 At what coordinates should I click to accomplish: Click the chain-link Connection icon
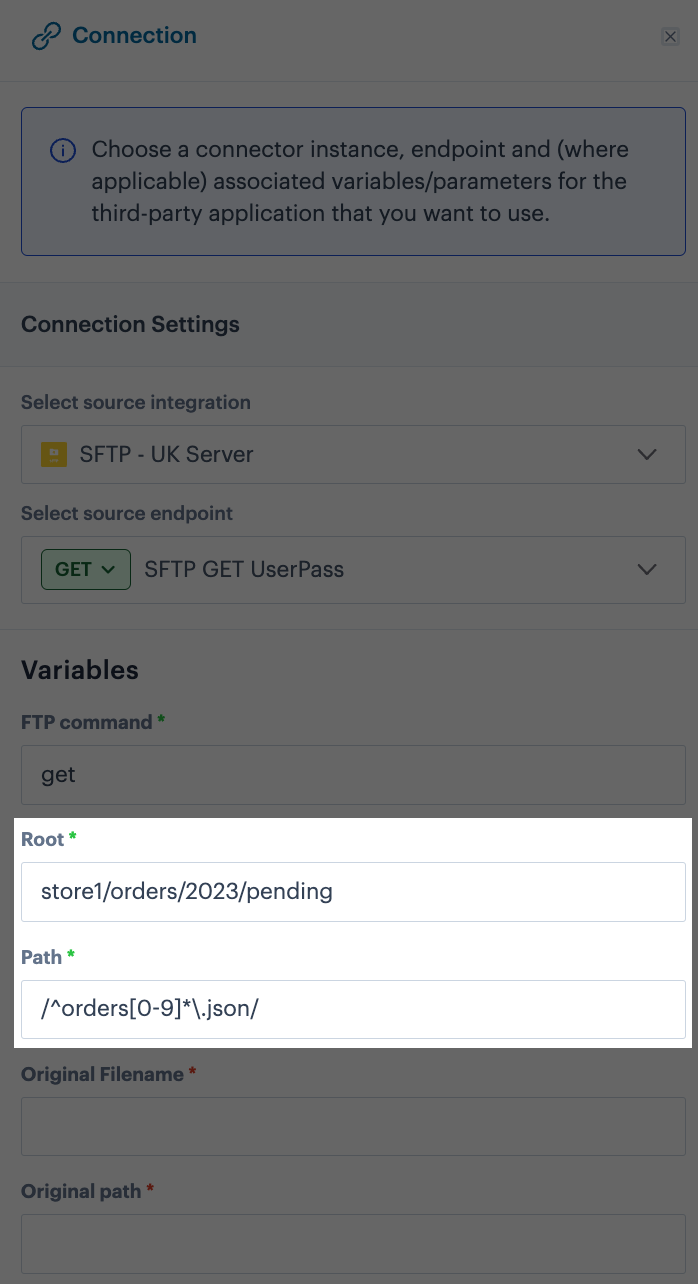(x=46, y=37)
